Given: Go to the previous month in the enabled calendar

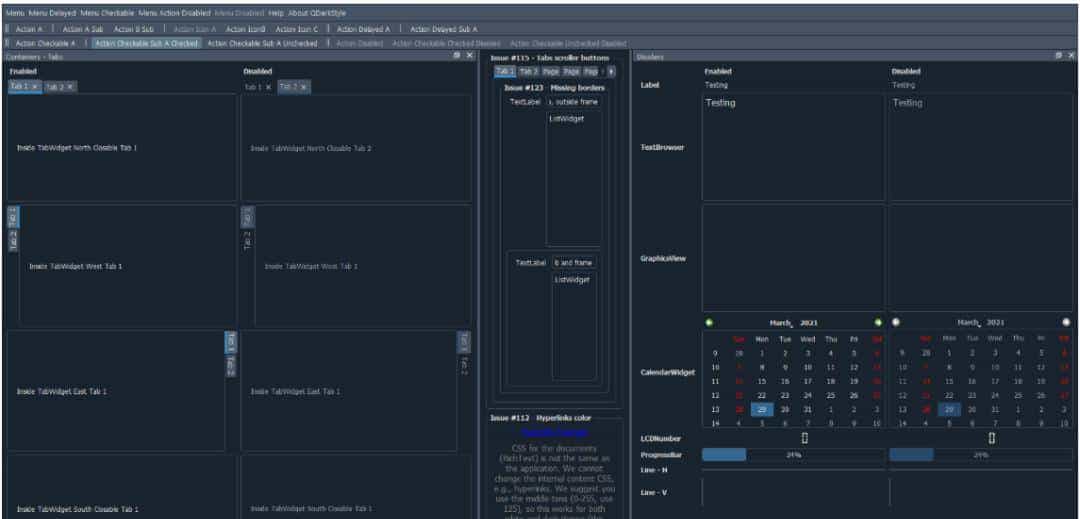Looking at the screenshot, I should pos(709,322).
